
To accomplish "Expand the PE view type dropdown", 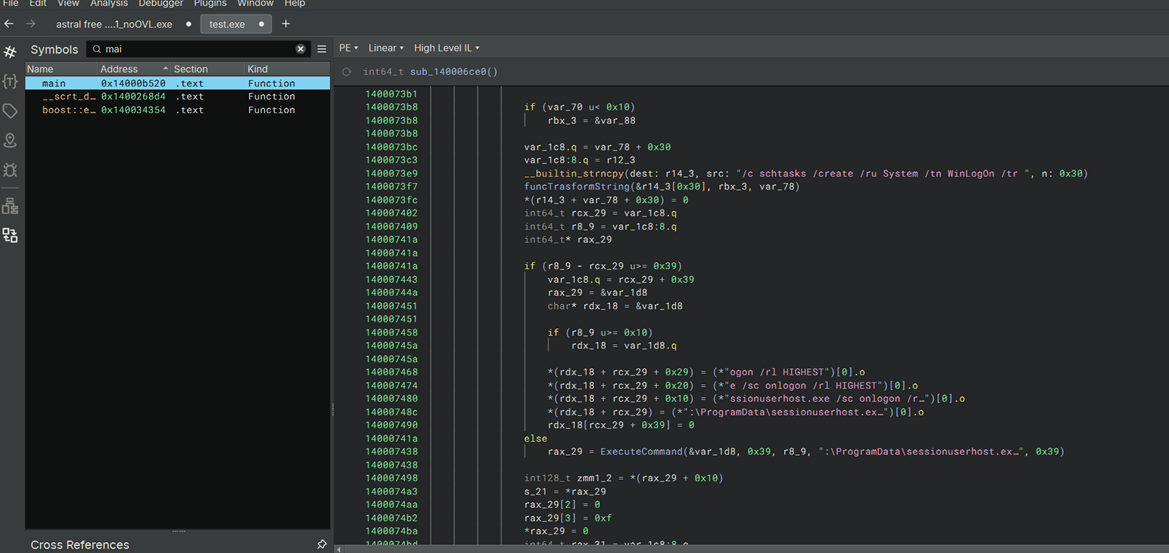I will pyautogui.click(x=348, y=48).
